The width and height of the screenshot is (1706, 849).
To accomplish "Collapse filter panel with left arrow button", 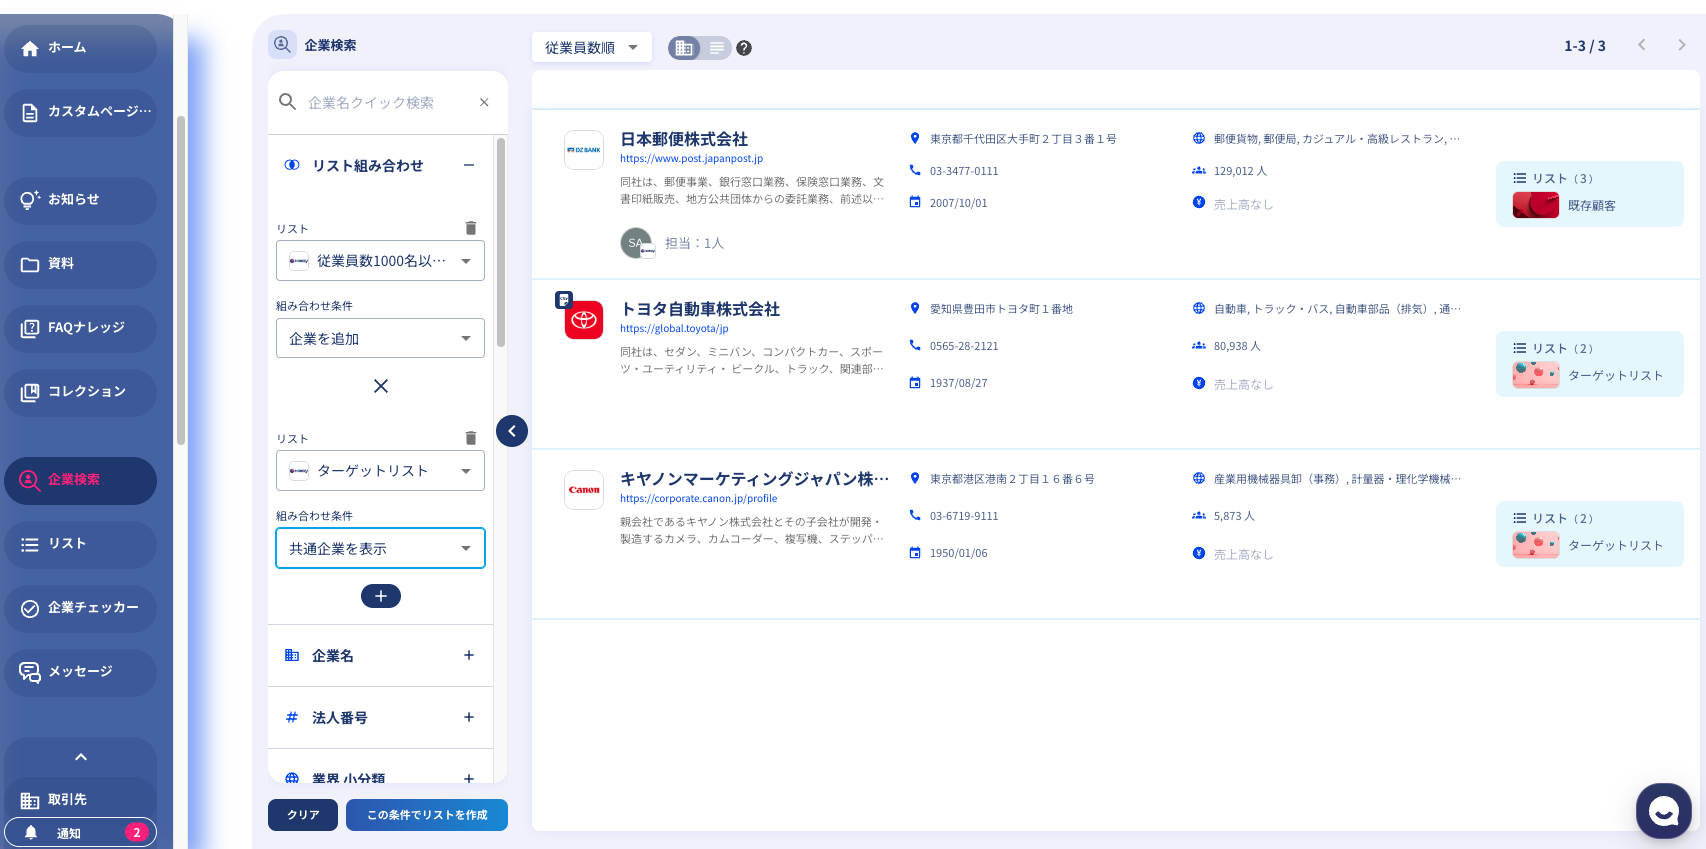I will [x=512, y=431].
